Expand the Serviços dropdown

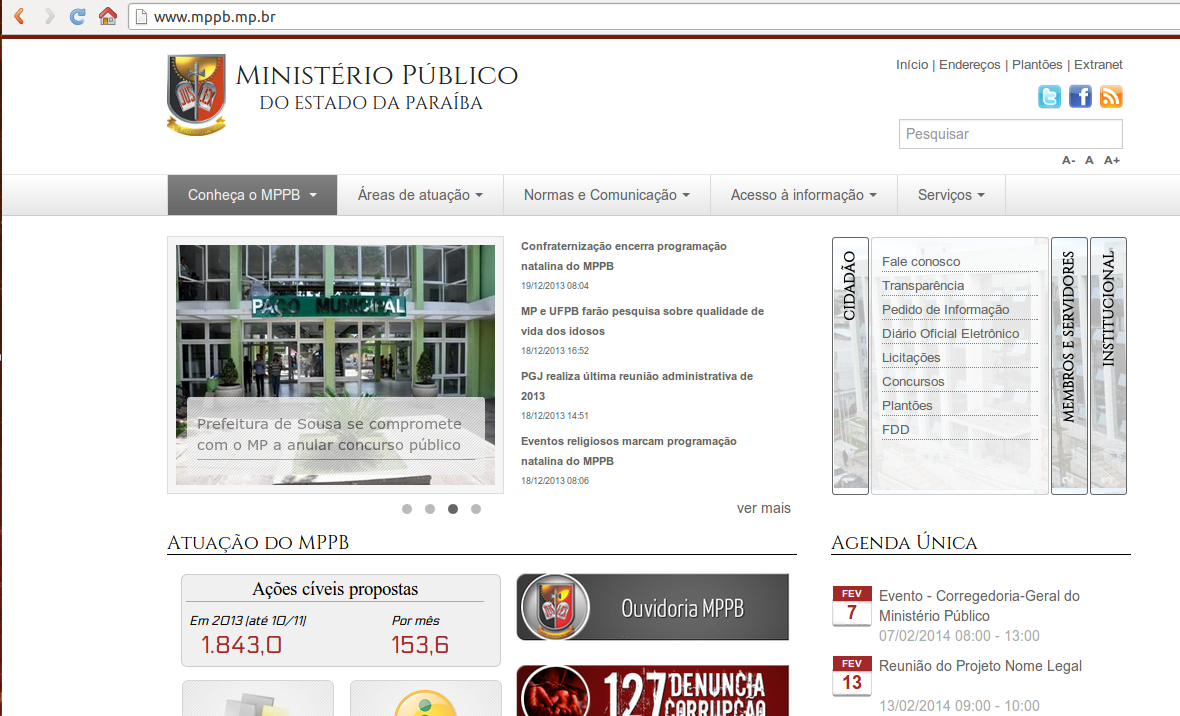pyautogui.click(x=951, y=195)
